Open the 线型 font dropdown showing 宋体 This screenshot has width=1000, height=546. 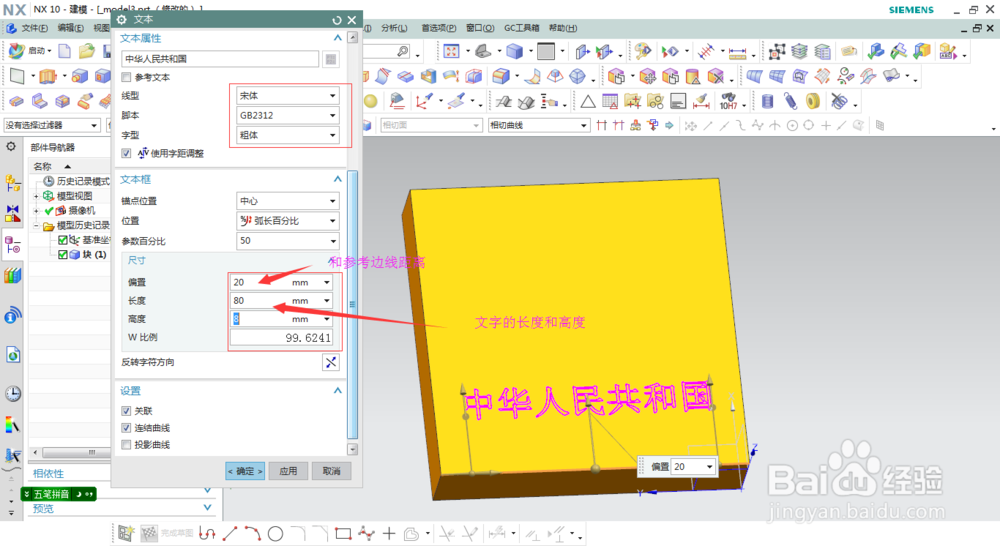tap(287, 96)
